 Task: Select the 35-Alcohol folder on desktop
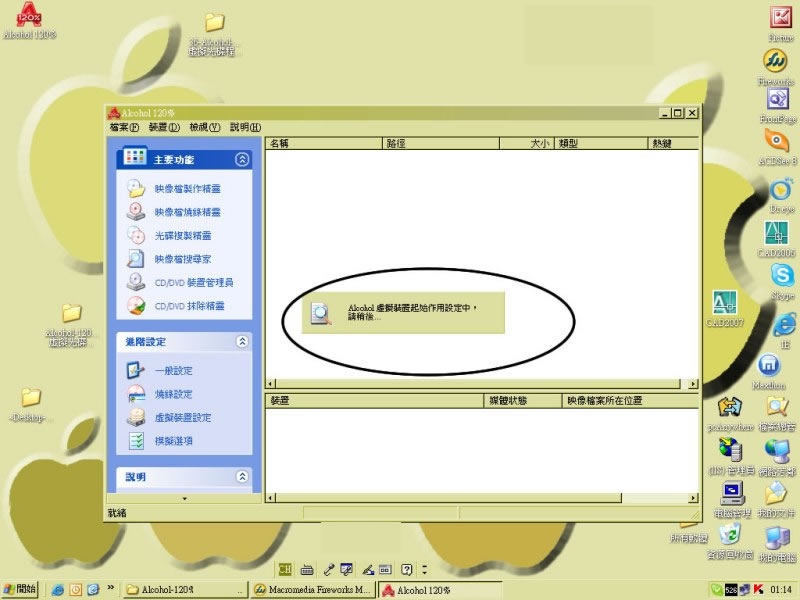(212, 35)
